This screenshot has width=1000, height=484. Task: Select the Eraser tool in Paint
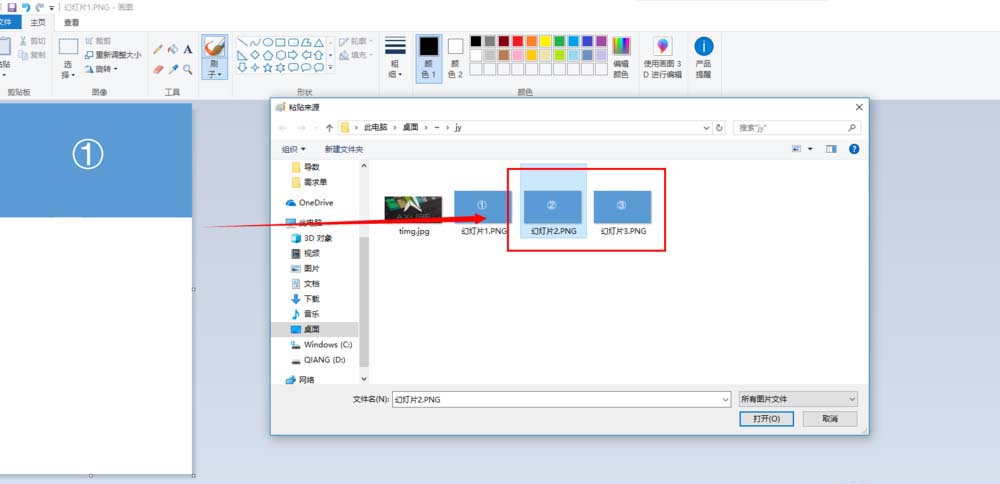pyautogui.click(x=158, y=69)
